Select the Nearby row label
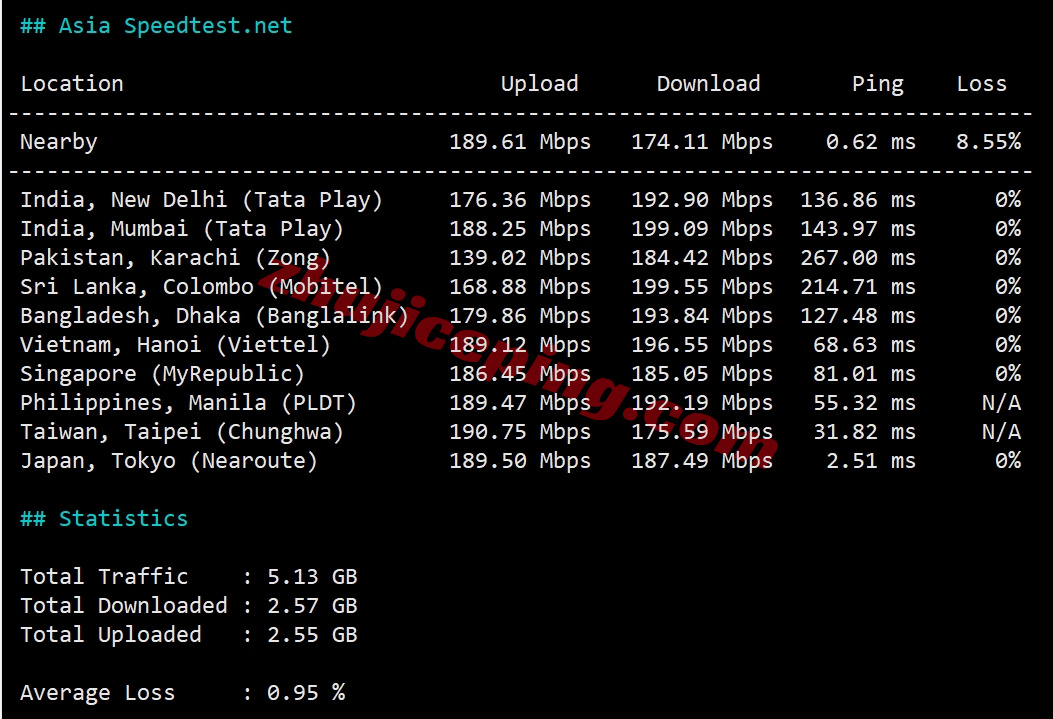The width and height of the screenshot is (1053, 719). (59, 142)
